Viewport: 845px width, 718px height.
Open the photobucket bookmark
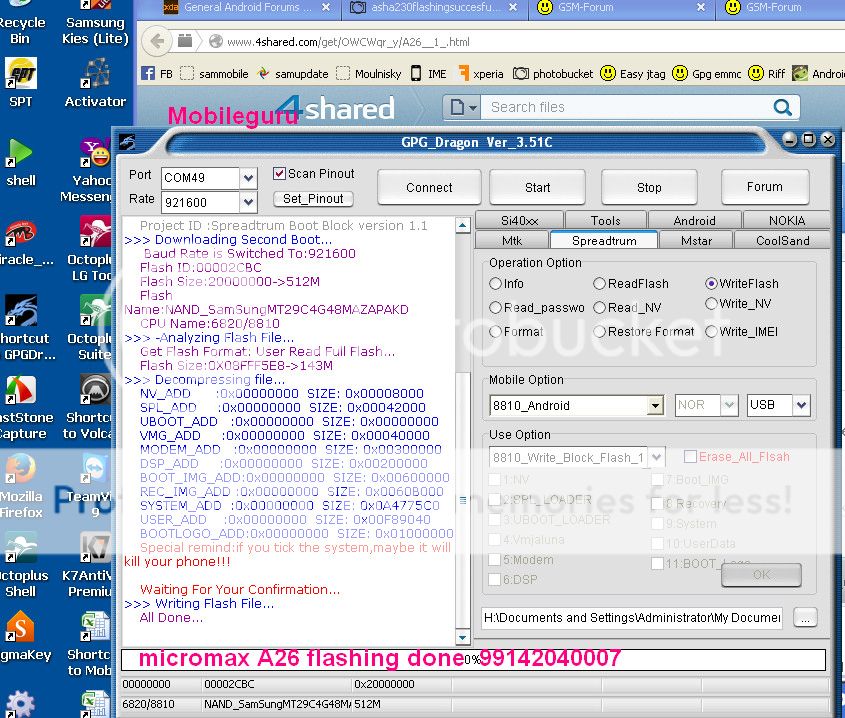553,73
